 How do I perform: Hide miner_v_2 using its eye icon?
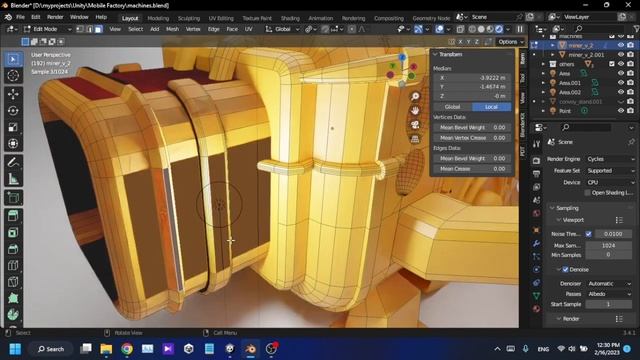click(x=621, y=45)
